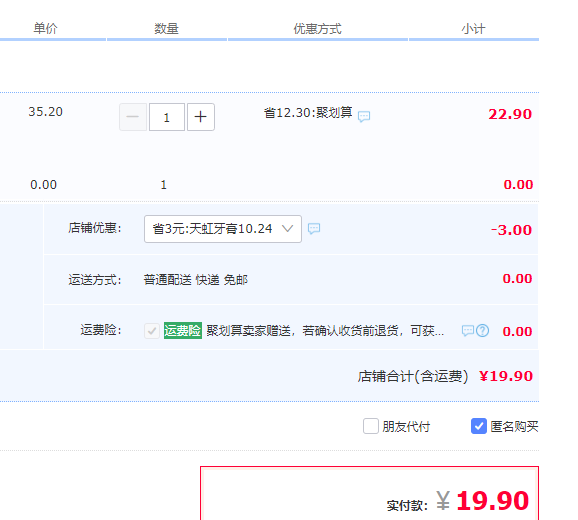This screenshot has width=578, height=520.
Task: Click the 实付款 ¥19.90 total amount
Action: click(483, 501)
